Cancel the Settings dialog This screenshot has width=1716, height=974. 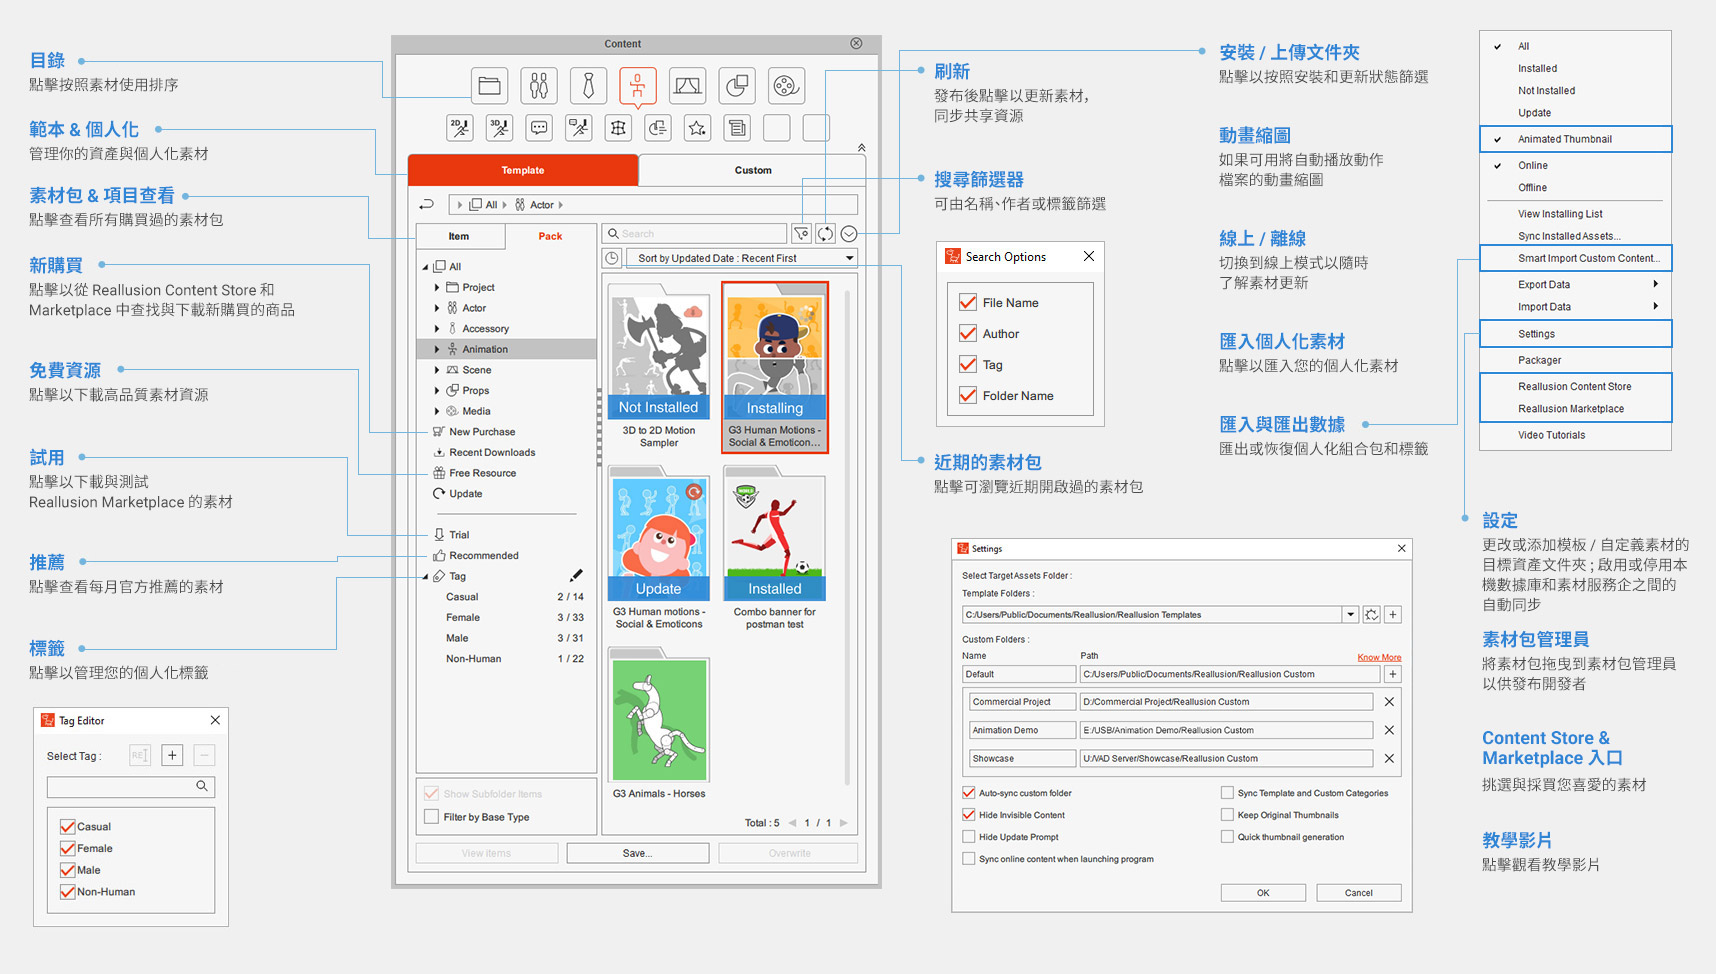coord(1358,893)
